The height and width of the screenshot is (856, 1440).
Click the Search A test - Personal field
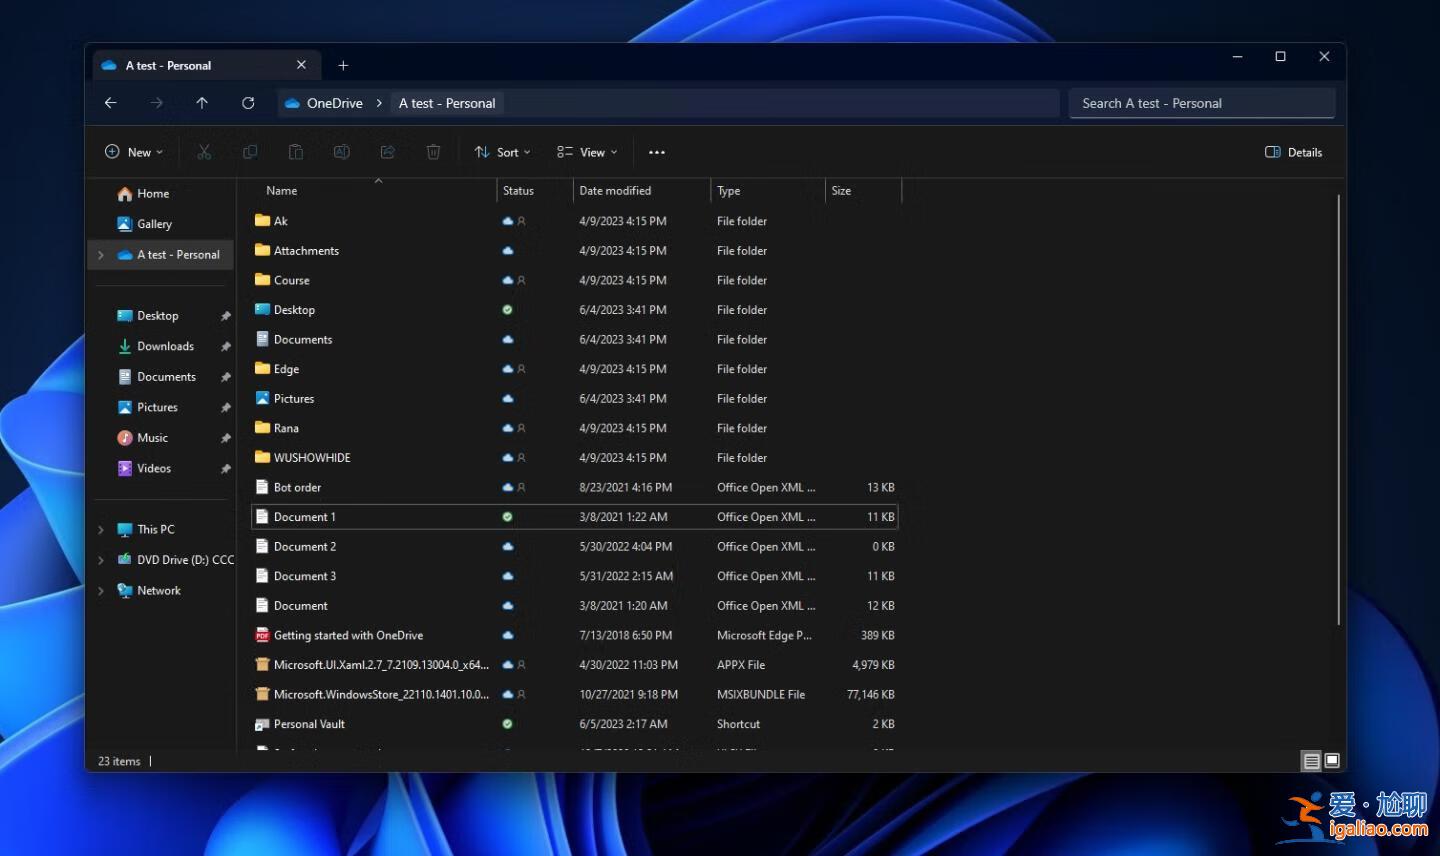click(x=1201, y=103)
